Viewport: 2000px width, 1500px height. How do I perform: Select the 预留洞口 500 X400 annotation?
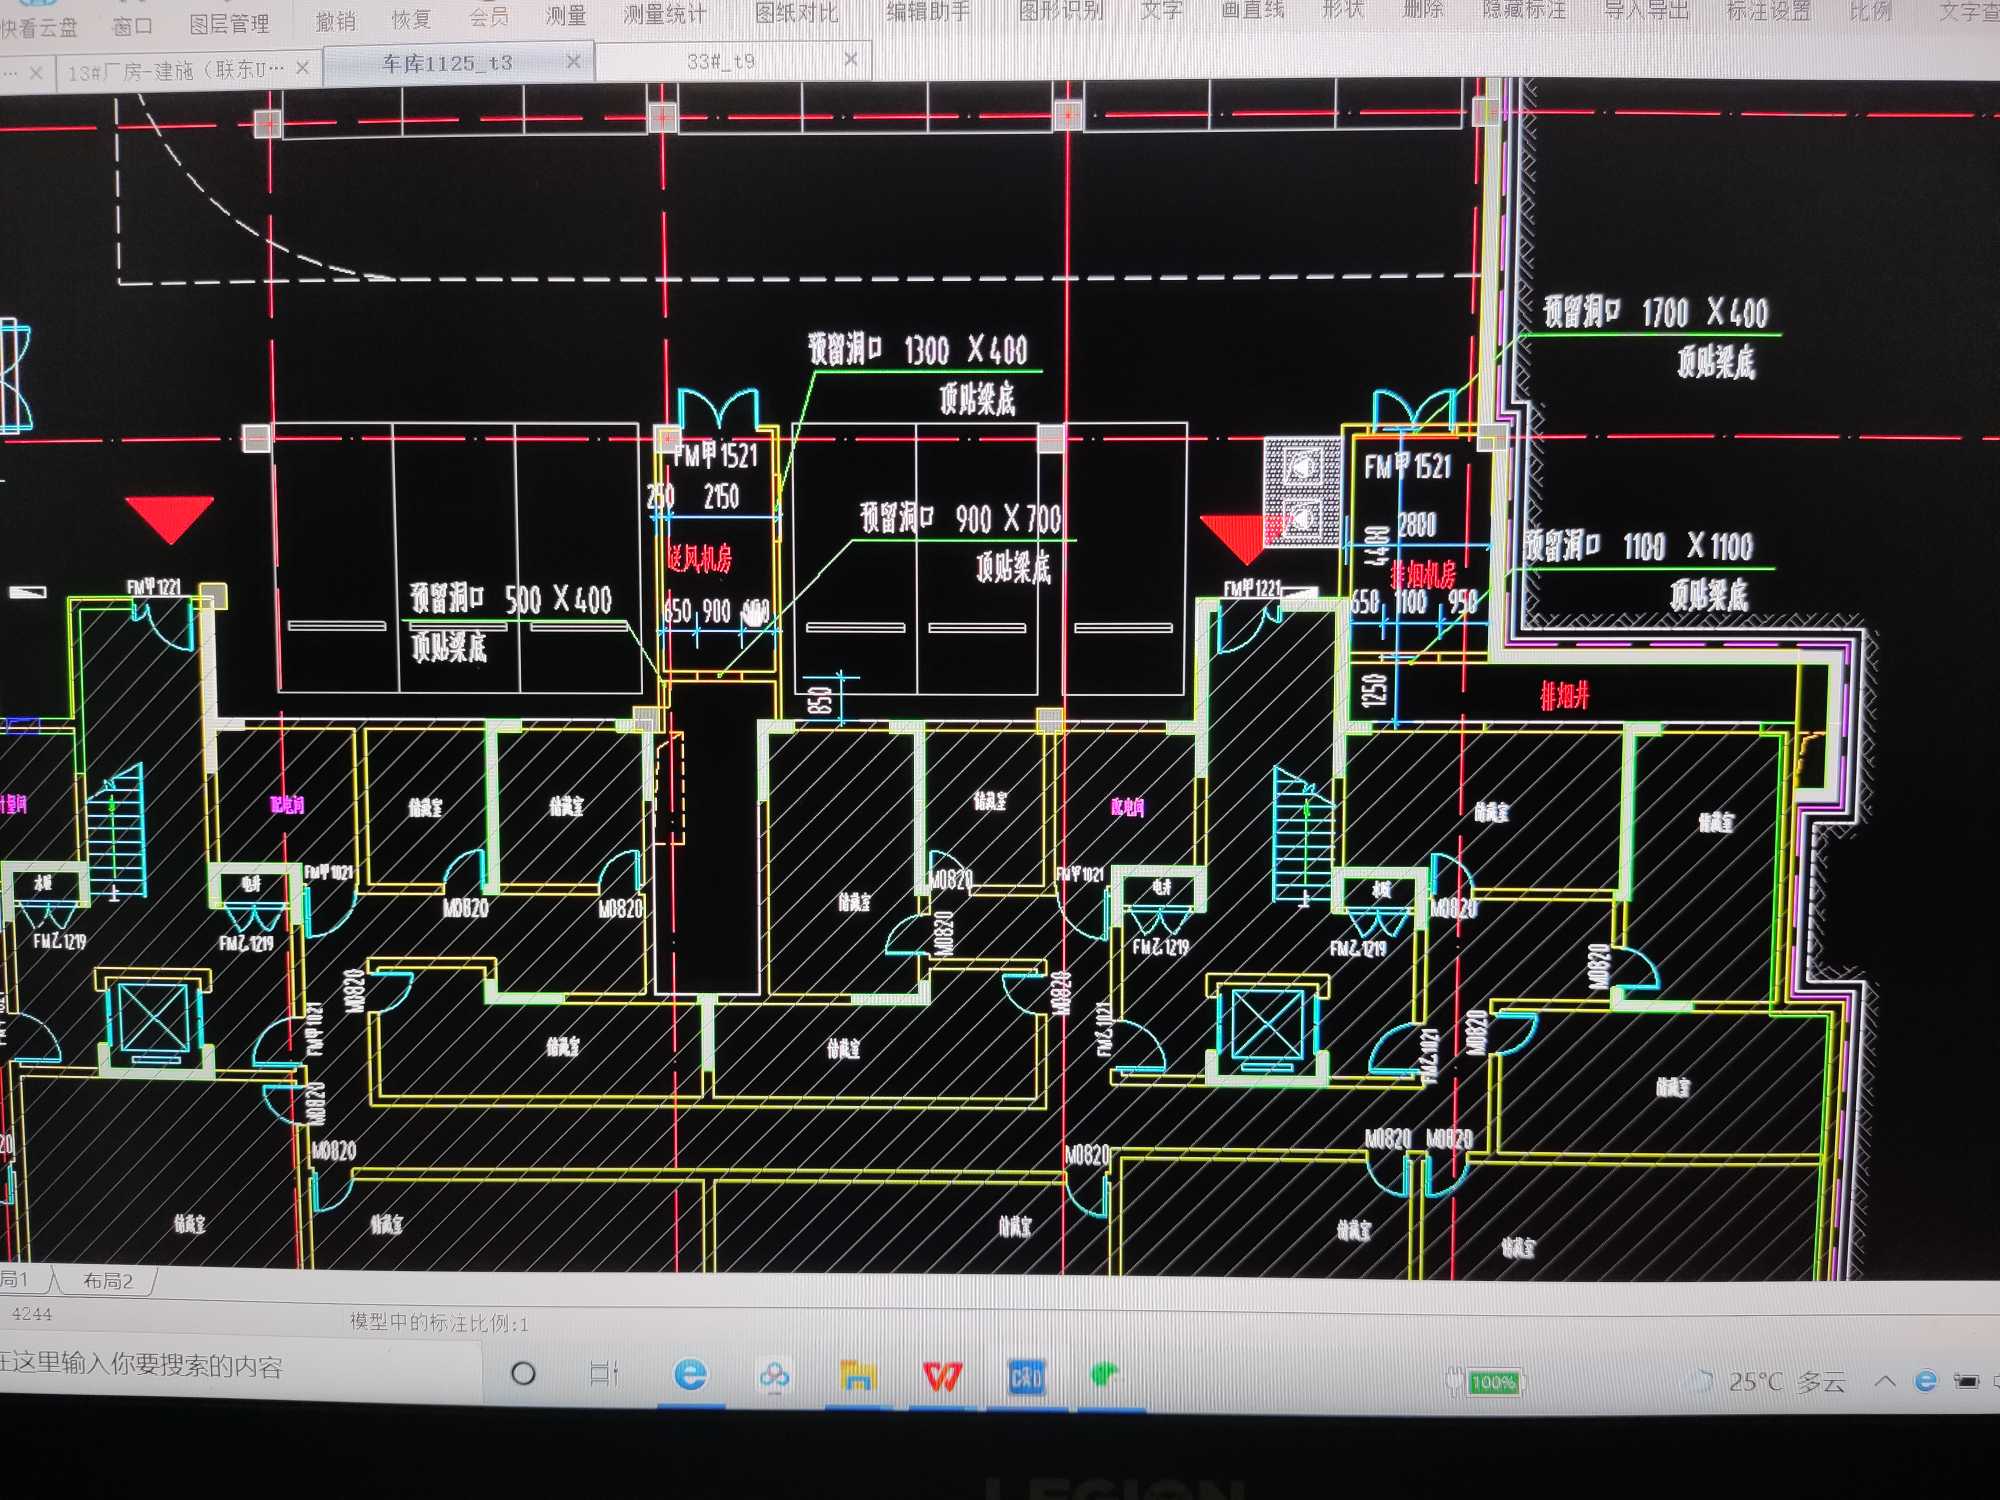point(511,599)
